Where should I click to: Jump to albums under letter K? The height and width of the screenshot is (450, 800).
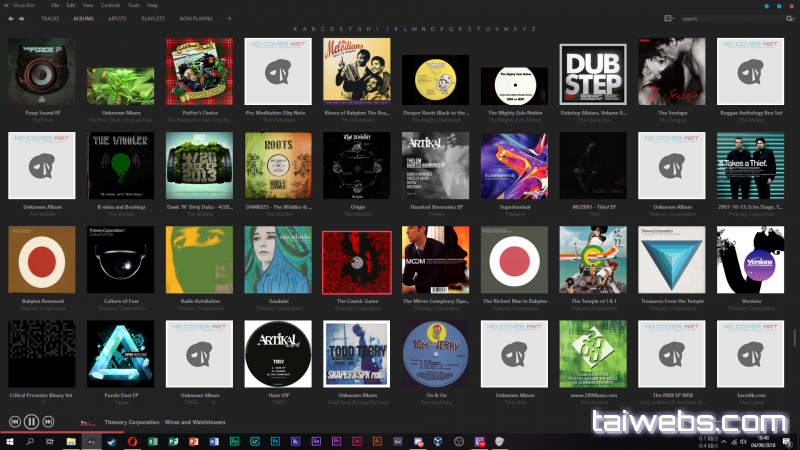pos(396,29)
